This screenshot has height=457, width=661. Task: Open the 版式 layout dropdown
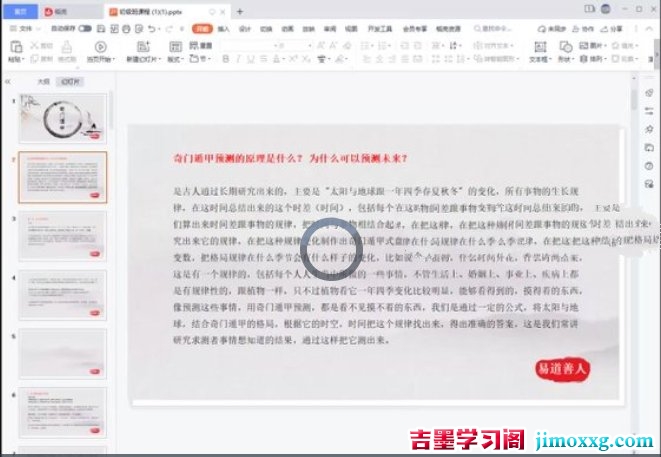pyautogui.click(x=175, y=59)
